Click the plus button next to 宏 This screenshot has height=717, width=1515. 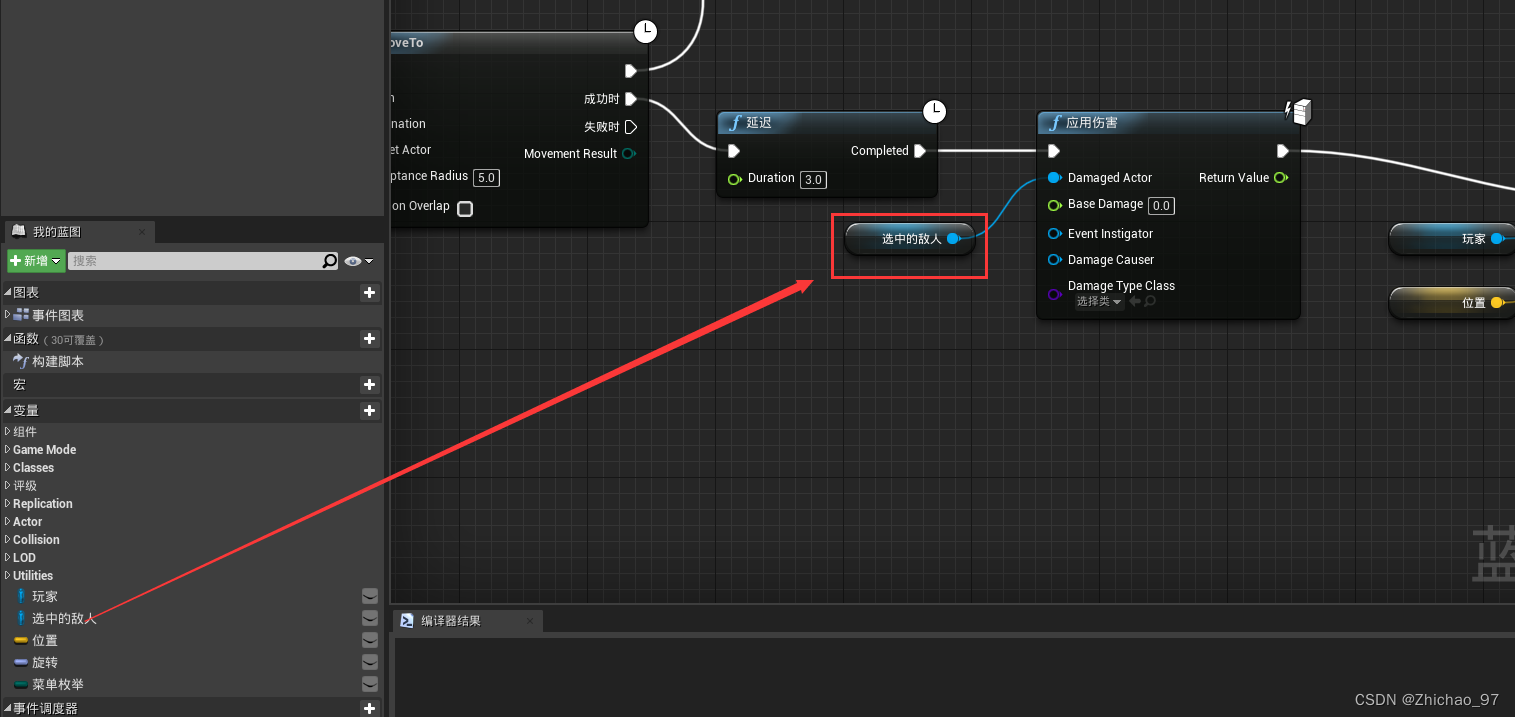coord(369,385)
